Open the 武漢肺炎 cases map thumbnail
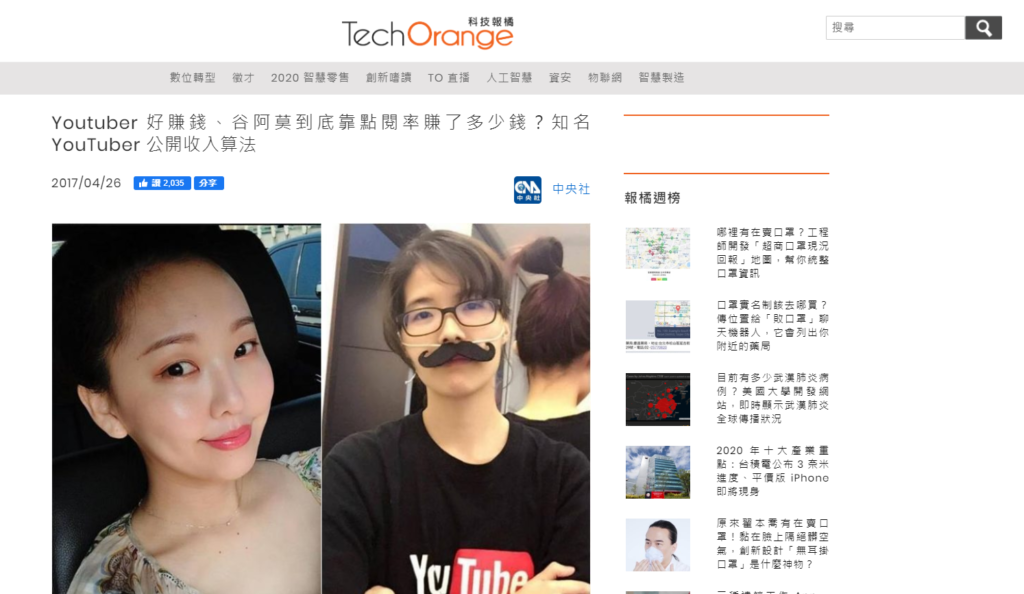Screen dimensions: 1024x594 (x=657, y=399)
